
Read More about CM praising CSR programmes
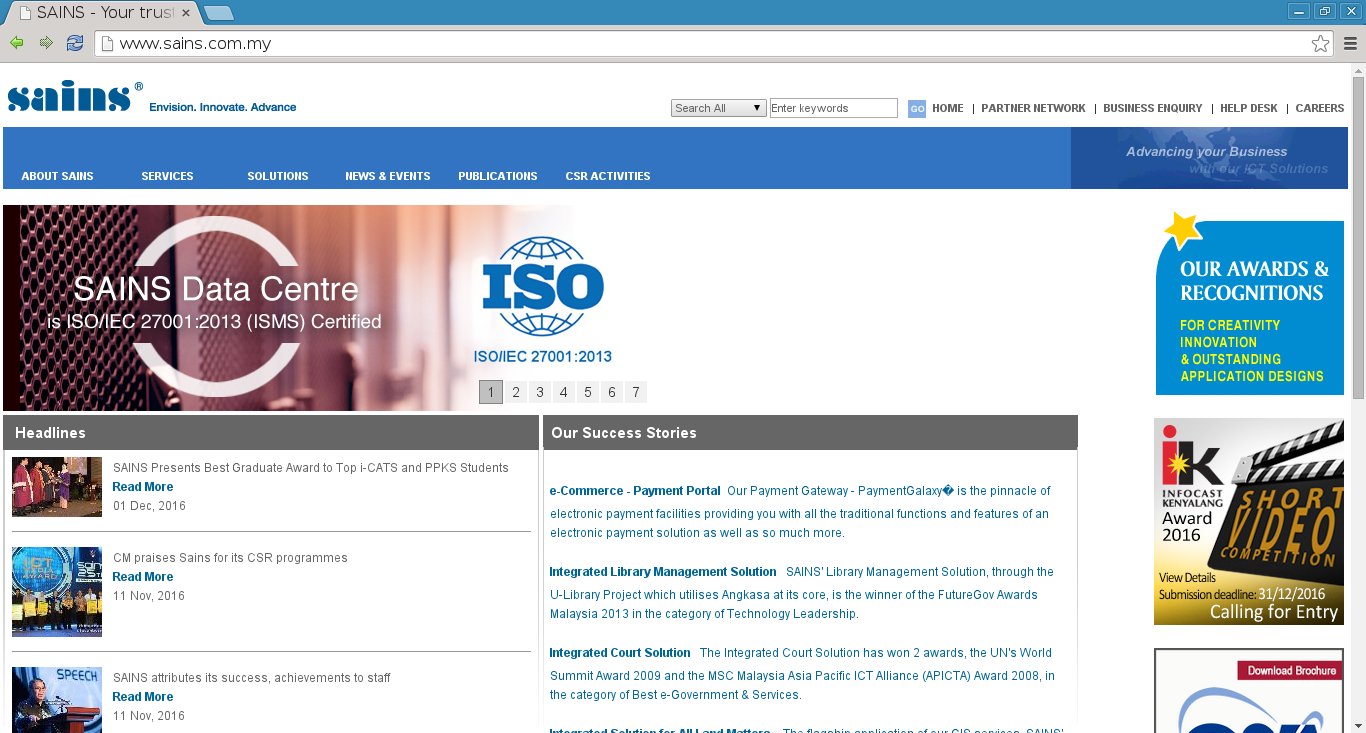click(x=143, y=577)
